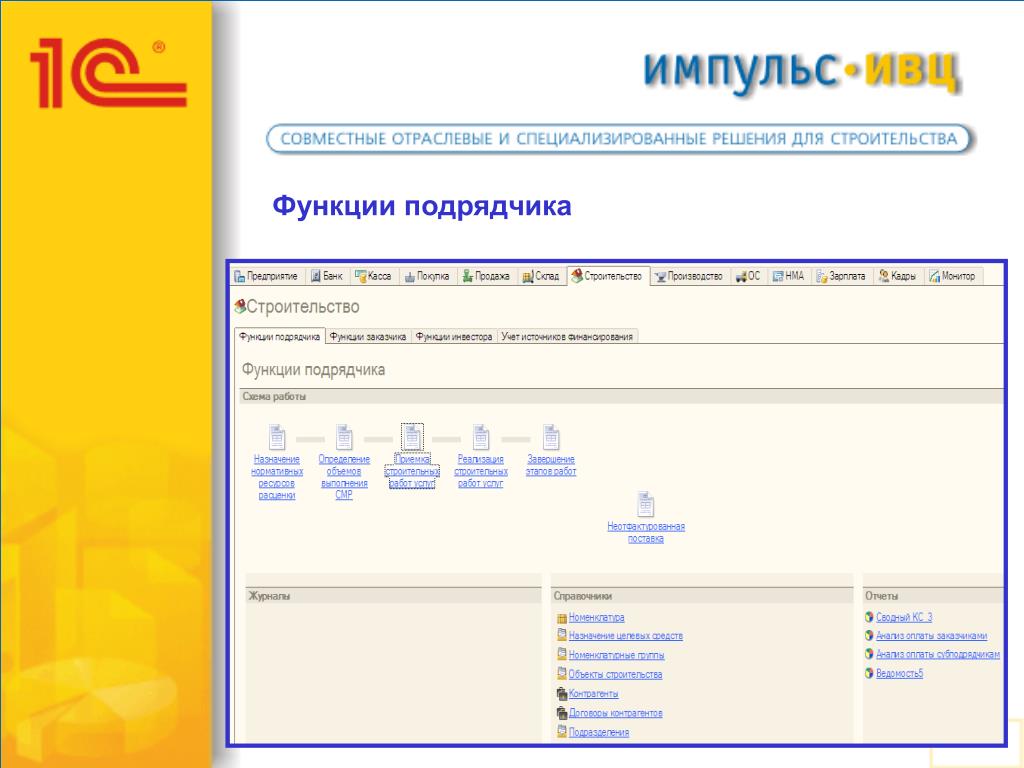The width and height of the screenshot is (1024, 768).
Task: Switch to the Кадры tab
Action: coord(898,276)
